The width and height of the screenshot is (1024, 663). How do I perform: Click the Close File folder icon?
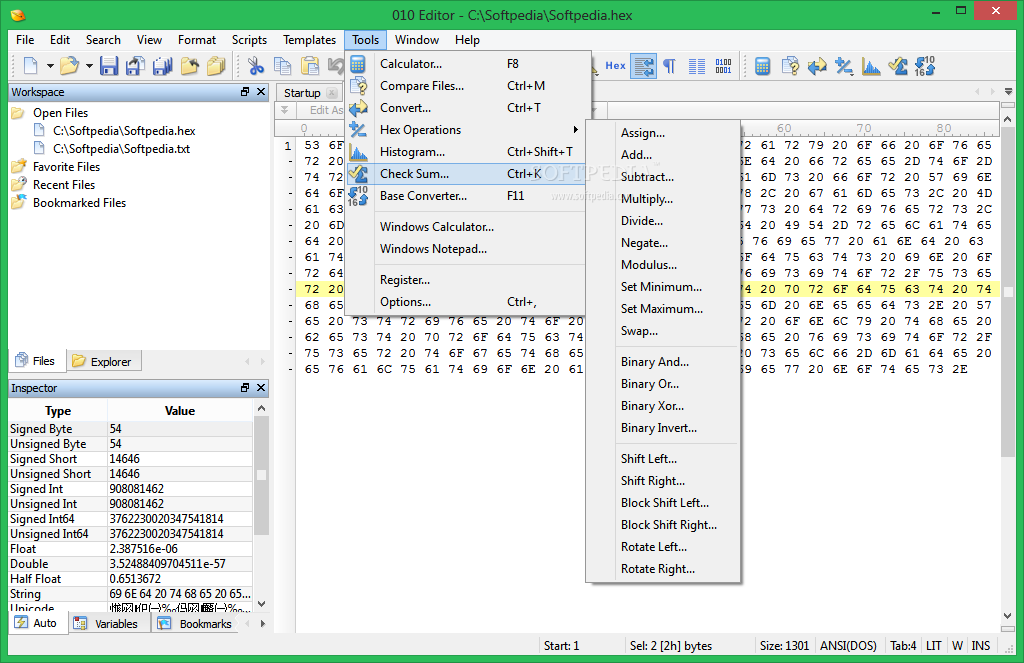click(189, 65)
